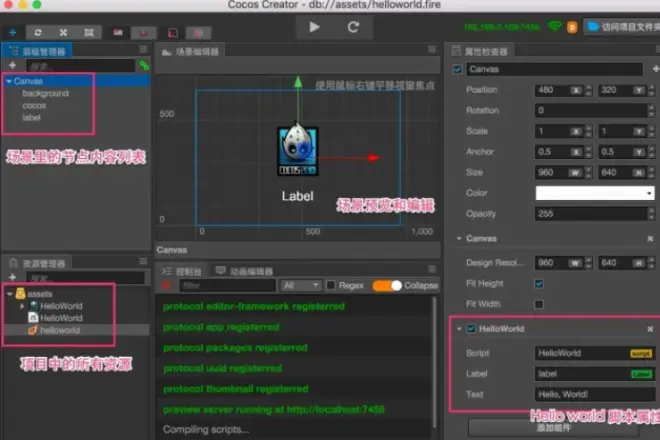The image size is (660, 440).
Task: Add a node with hierarchy plus button
Action: [12, 65]
